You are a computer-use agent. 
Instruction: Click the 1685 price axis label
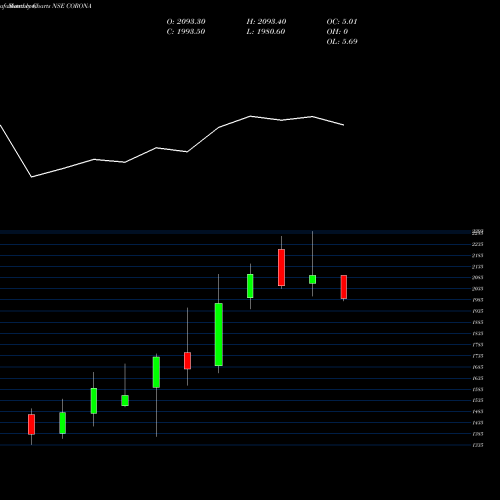pos(477,367)
